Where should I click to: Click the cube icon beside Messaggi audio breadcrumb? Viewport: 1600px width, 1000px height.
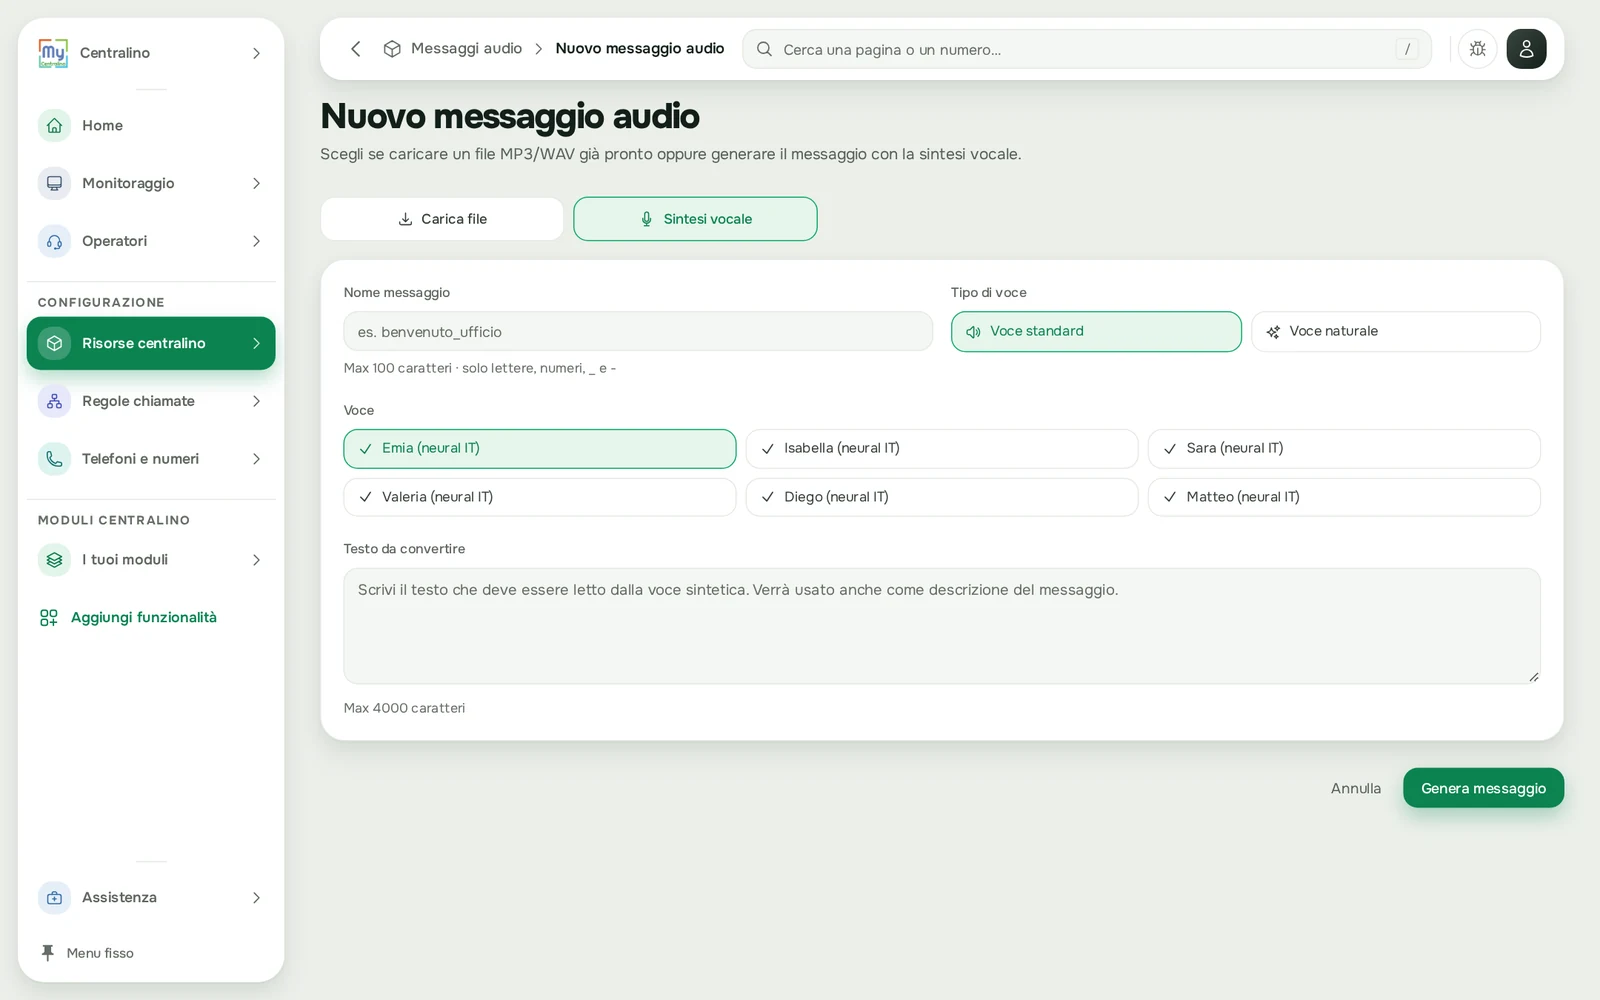coord(392,49)
